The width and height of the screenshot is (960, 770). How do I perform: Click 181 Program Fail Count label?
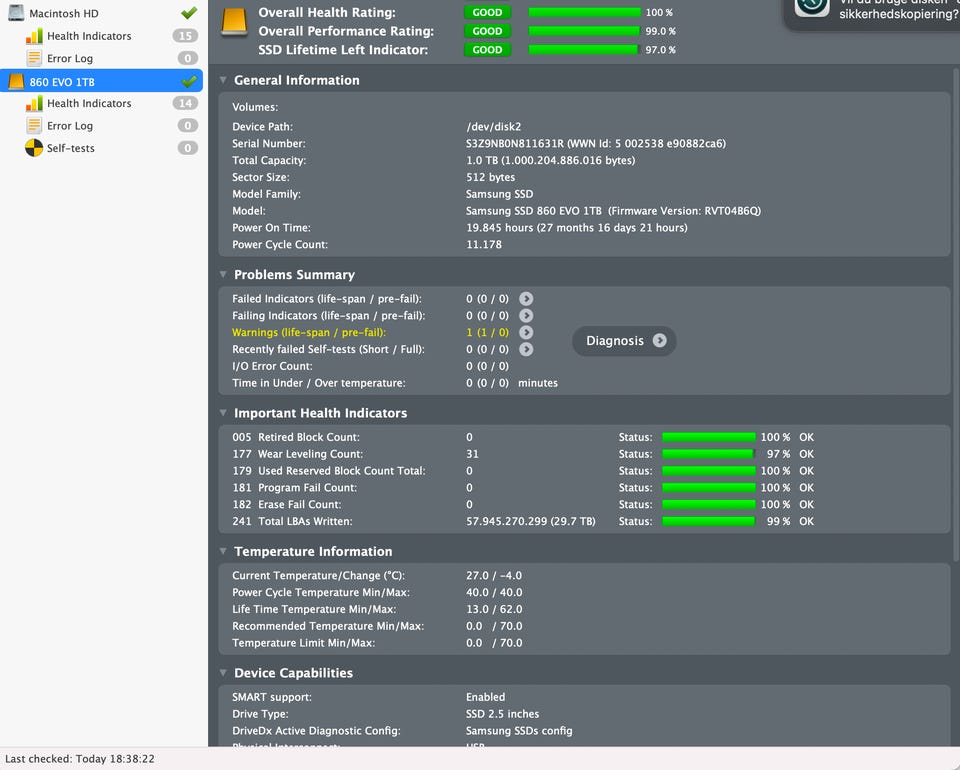(294, 488)
